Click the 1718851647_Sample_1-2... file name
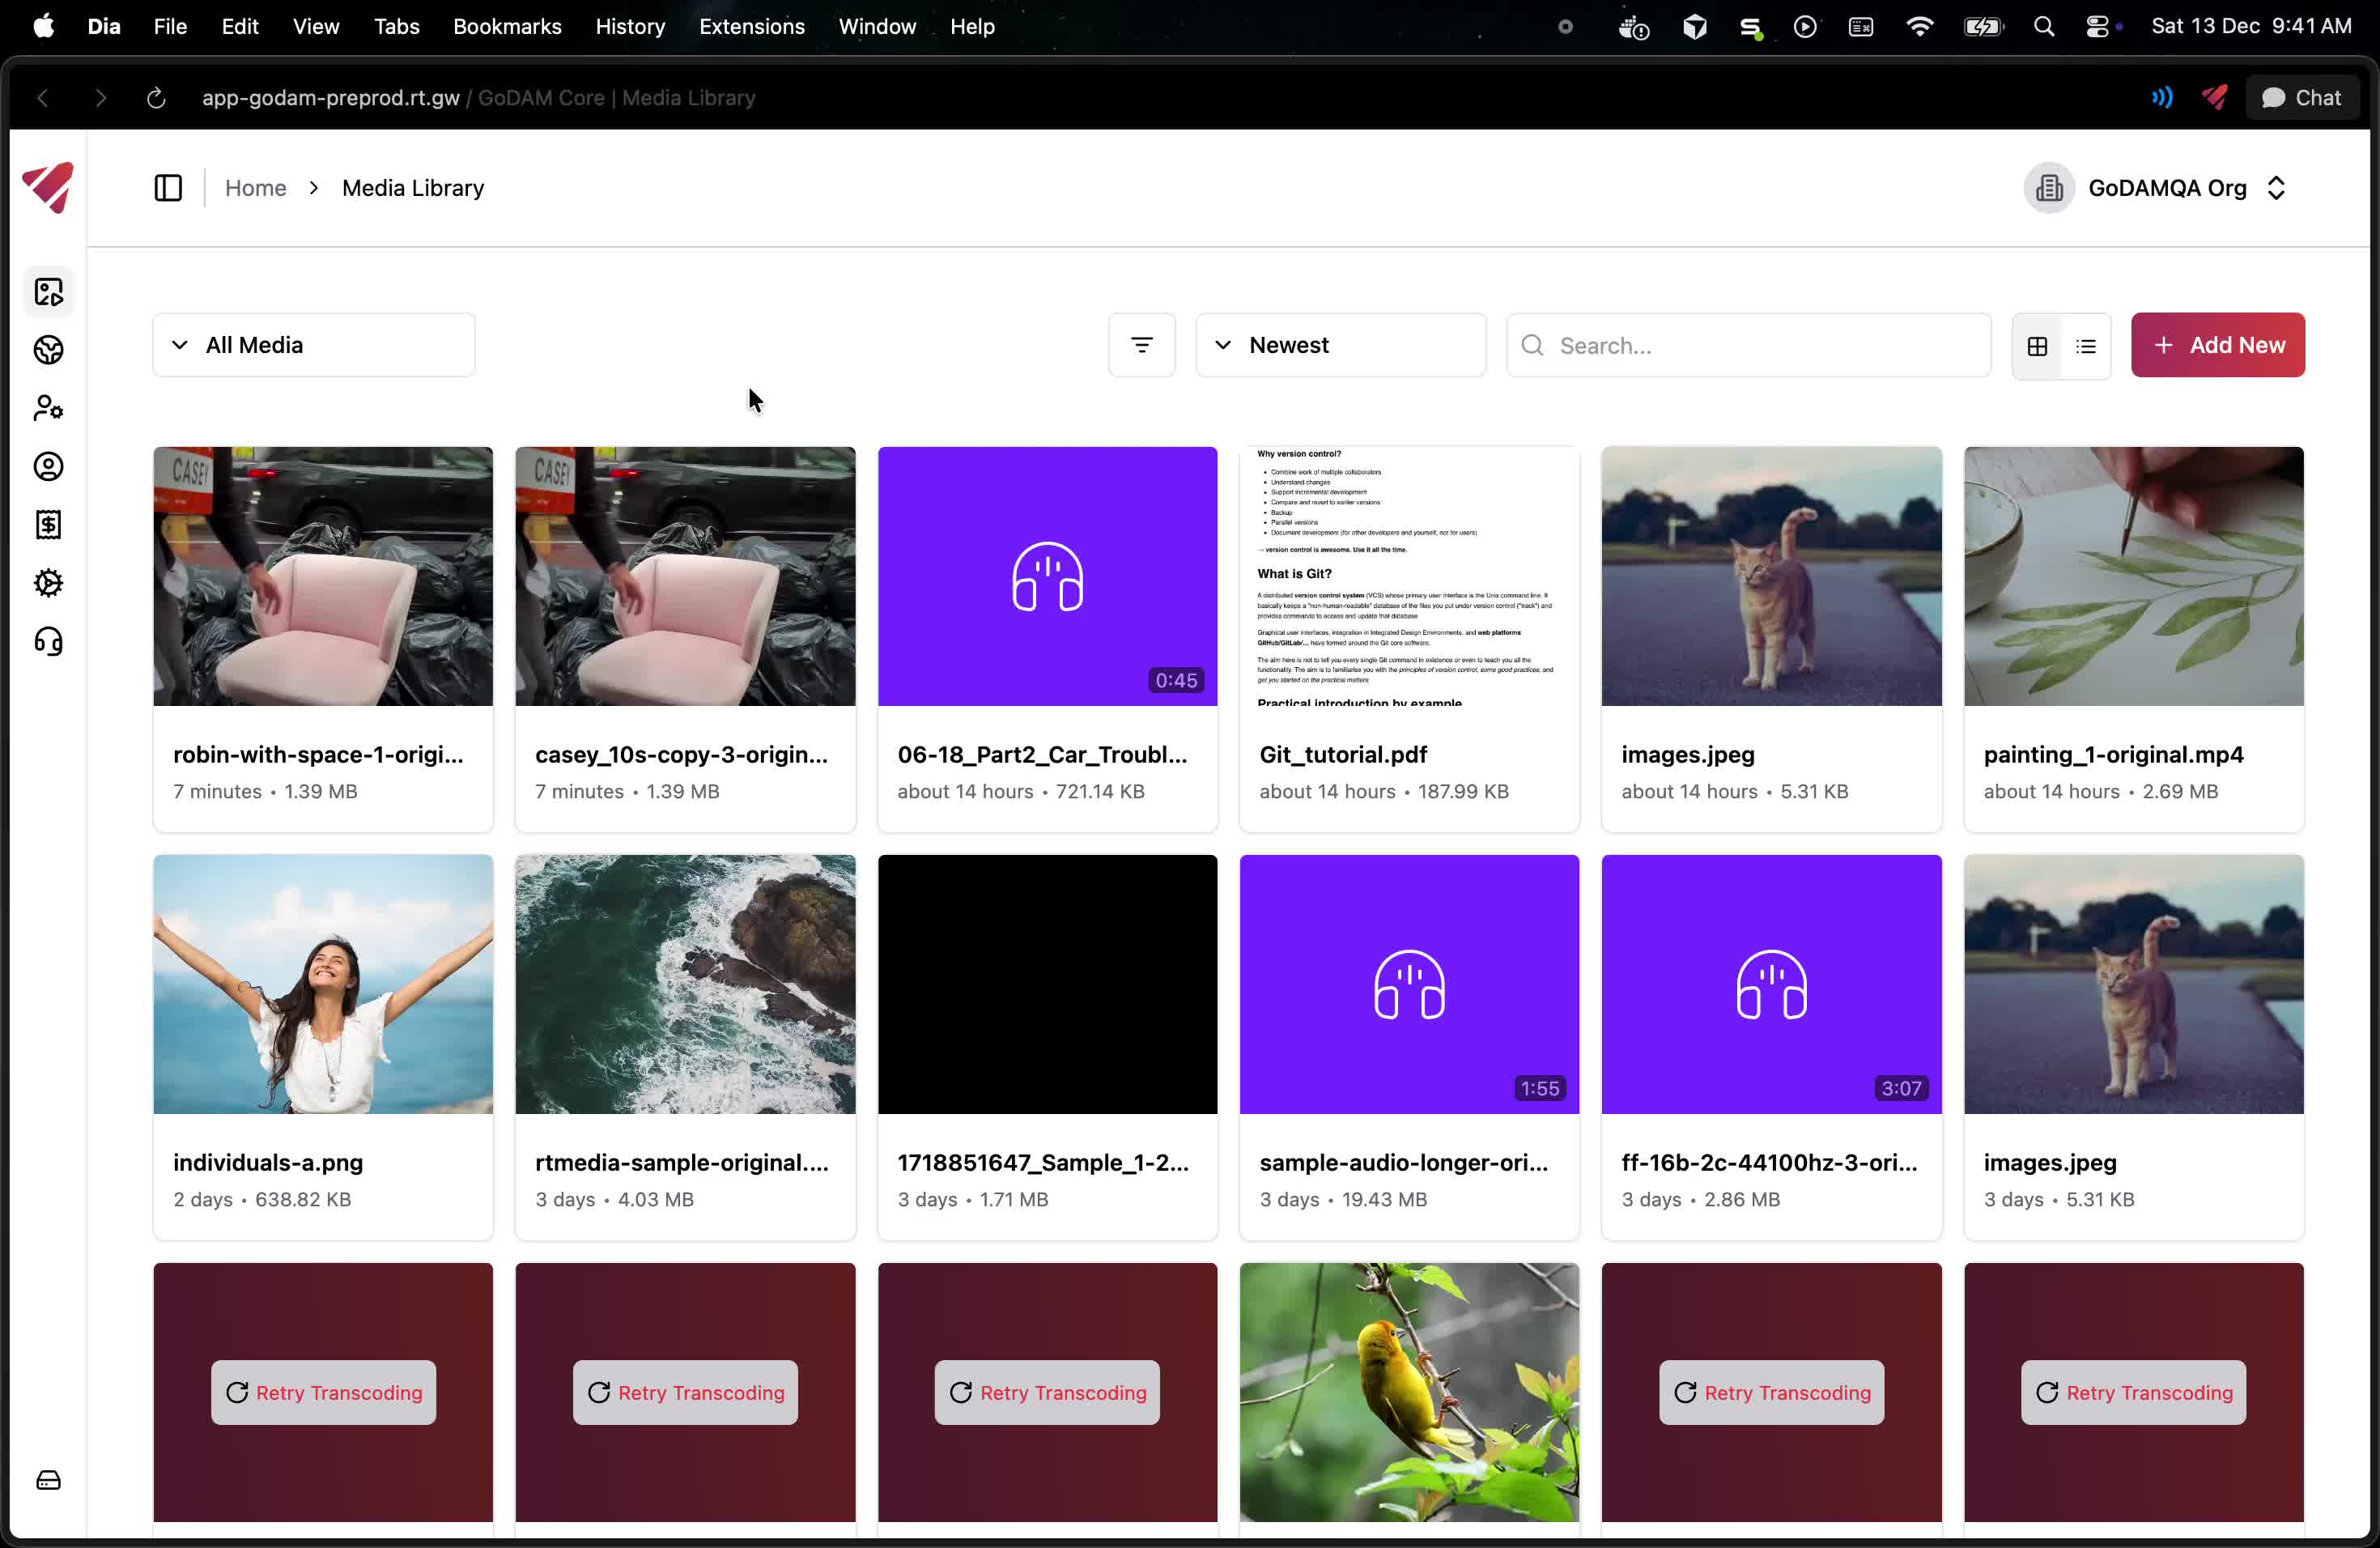This screenshot has height=1548, width=2380. [1043, 1162]
